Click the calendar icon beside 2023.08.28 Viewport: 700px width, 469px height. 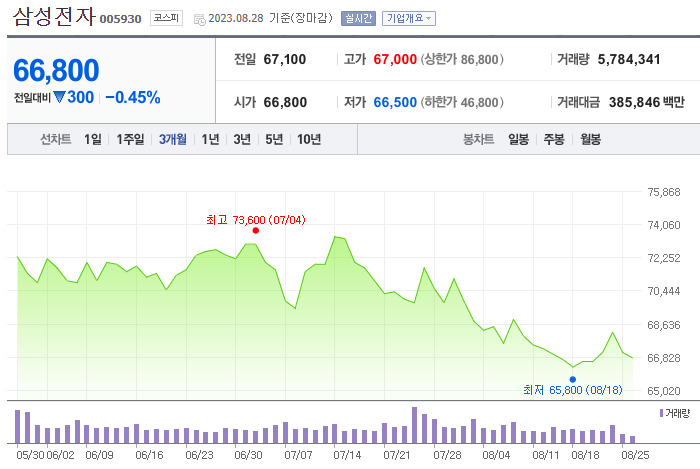pyautogui.click(x=199, y=19)
